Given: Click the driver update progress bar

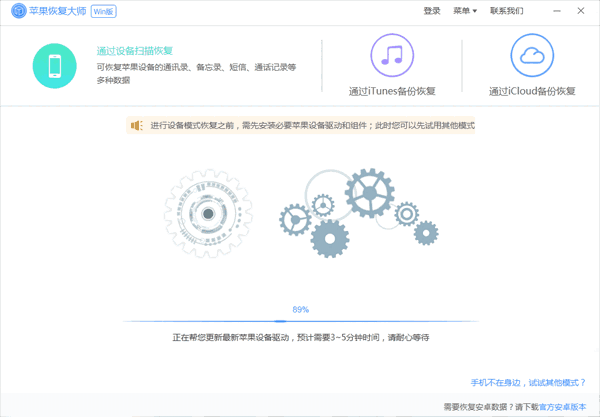Looking at the screenshot, I should point(300,321).
